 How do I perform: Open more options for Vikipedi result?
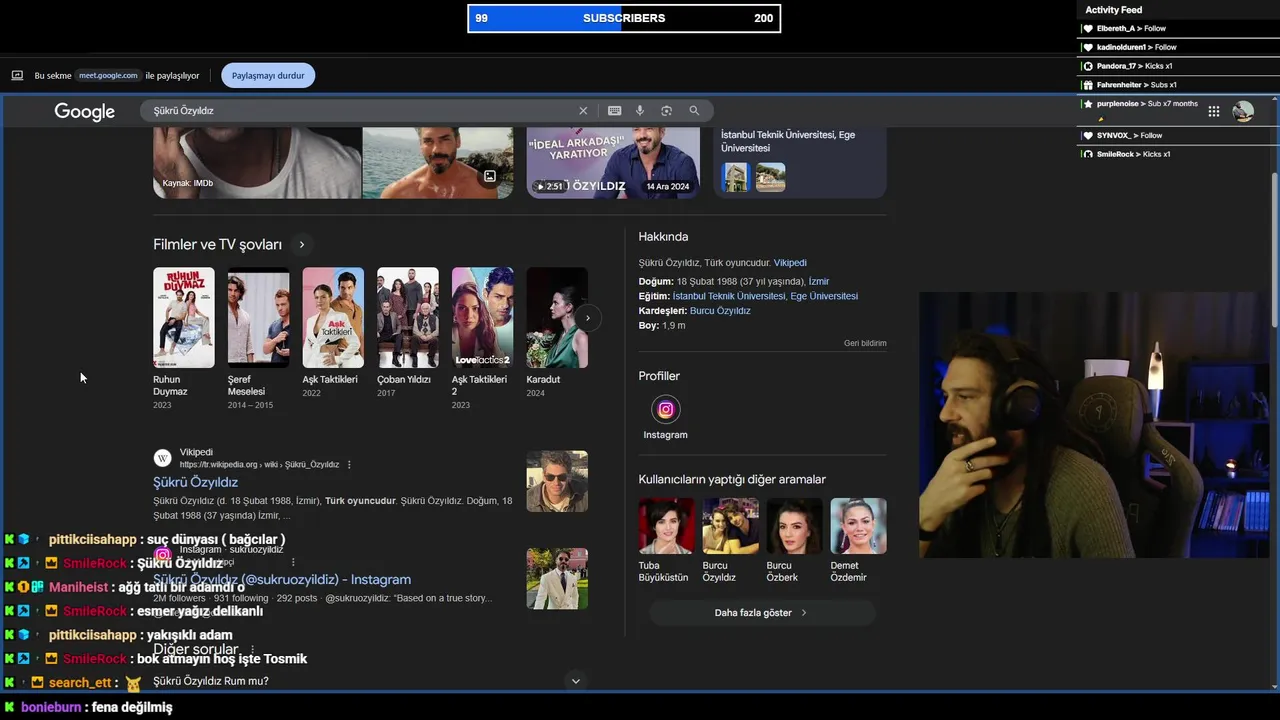(x=349, y=465)
